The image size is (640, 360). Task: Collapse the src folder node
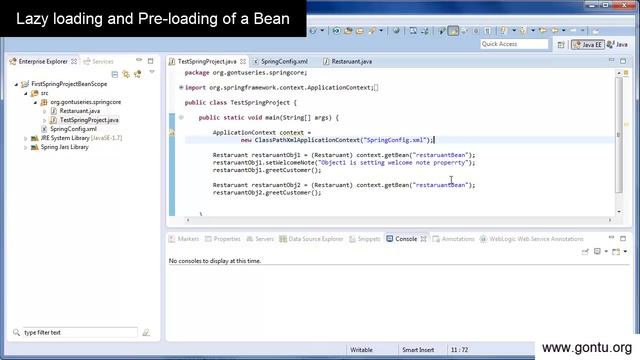(x=26, y=93)
